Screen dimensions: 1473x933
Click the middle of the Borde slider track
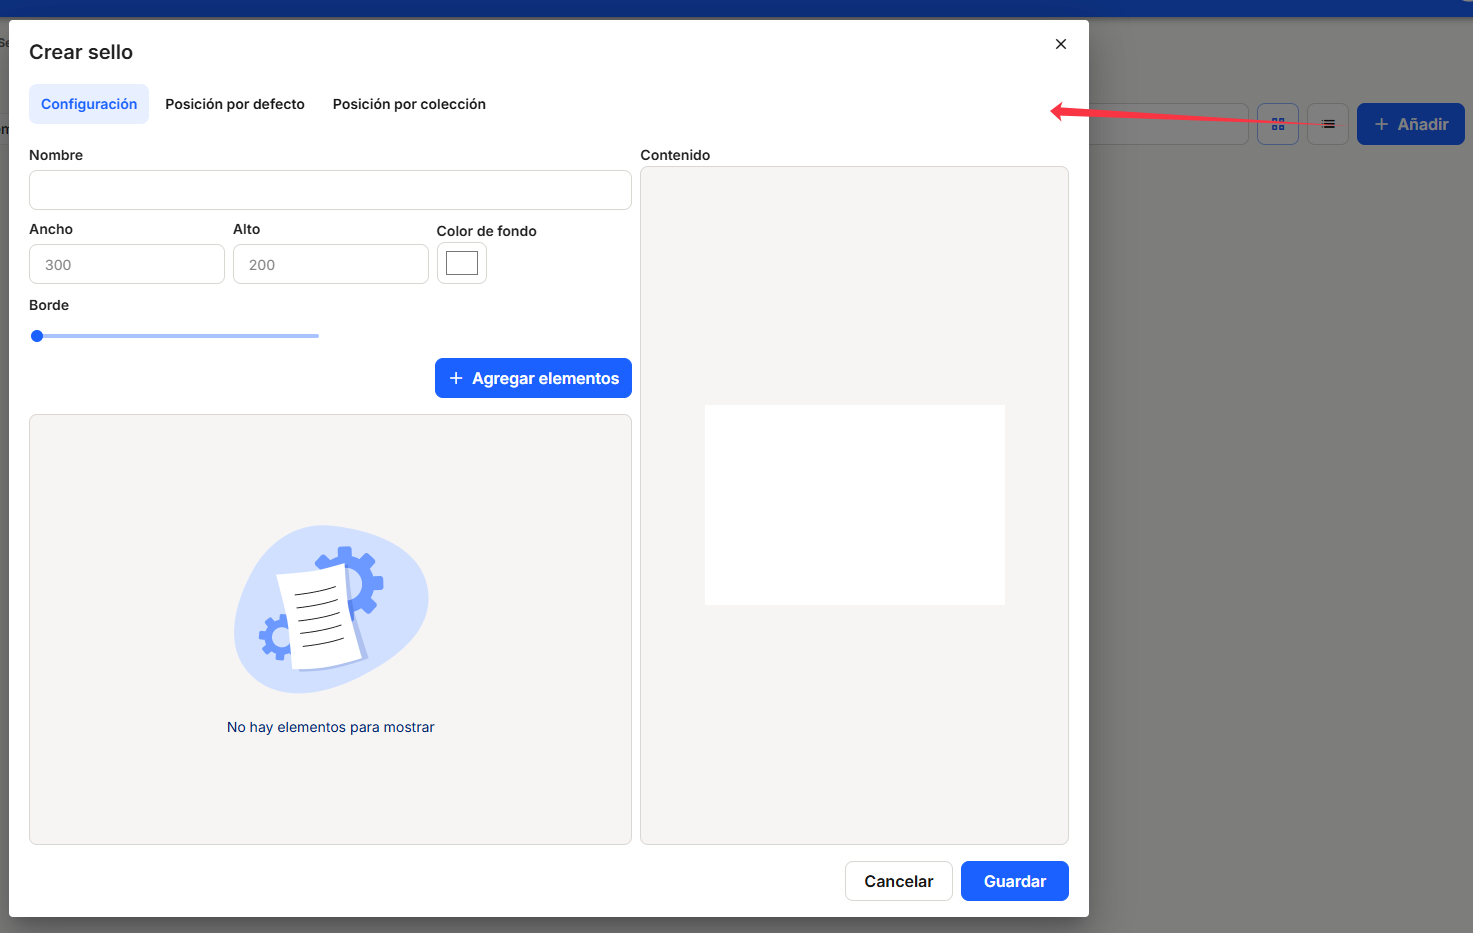point(178,336)
